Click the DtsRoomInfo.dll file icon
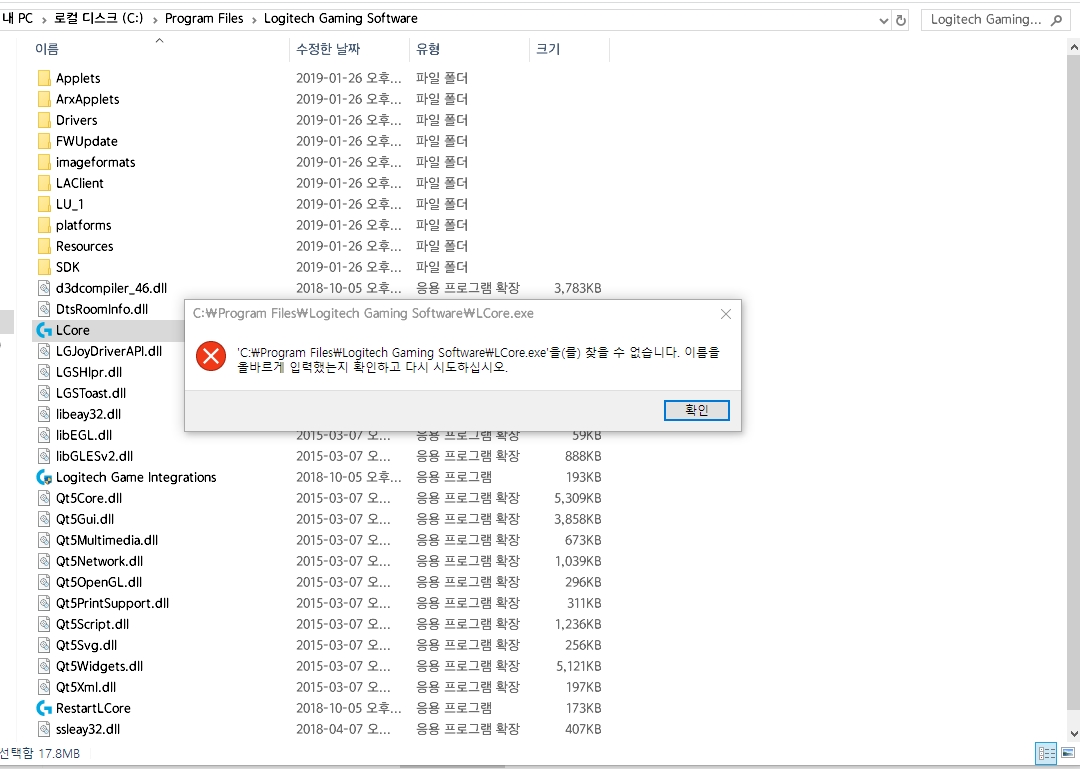The width and height of the screenshot is (1080, 769). click(x=43, y=309)
